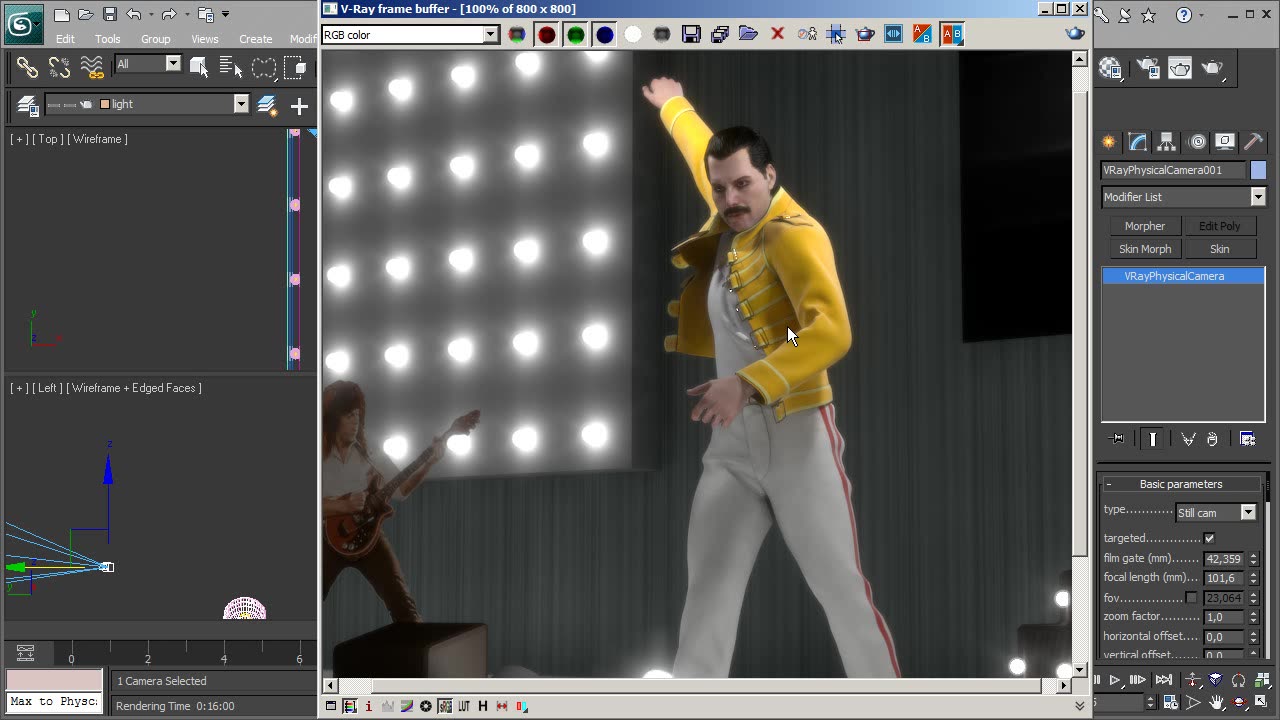Screen dimensions: 1280x720
Task: Switch to the Hierarchy panel tab
Action: click(1166, 142)
